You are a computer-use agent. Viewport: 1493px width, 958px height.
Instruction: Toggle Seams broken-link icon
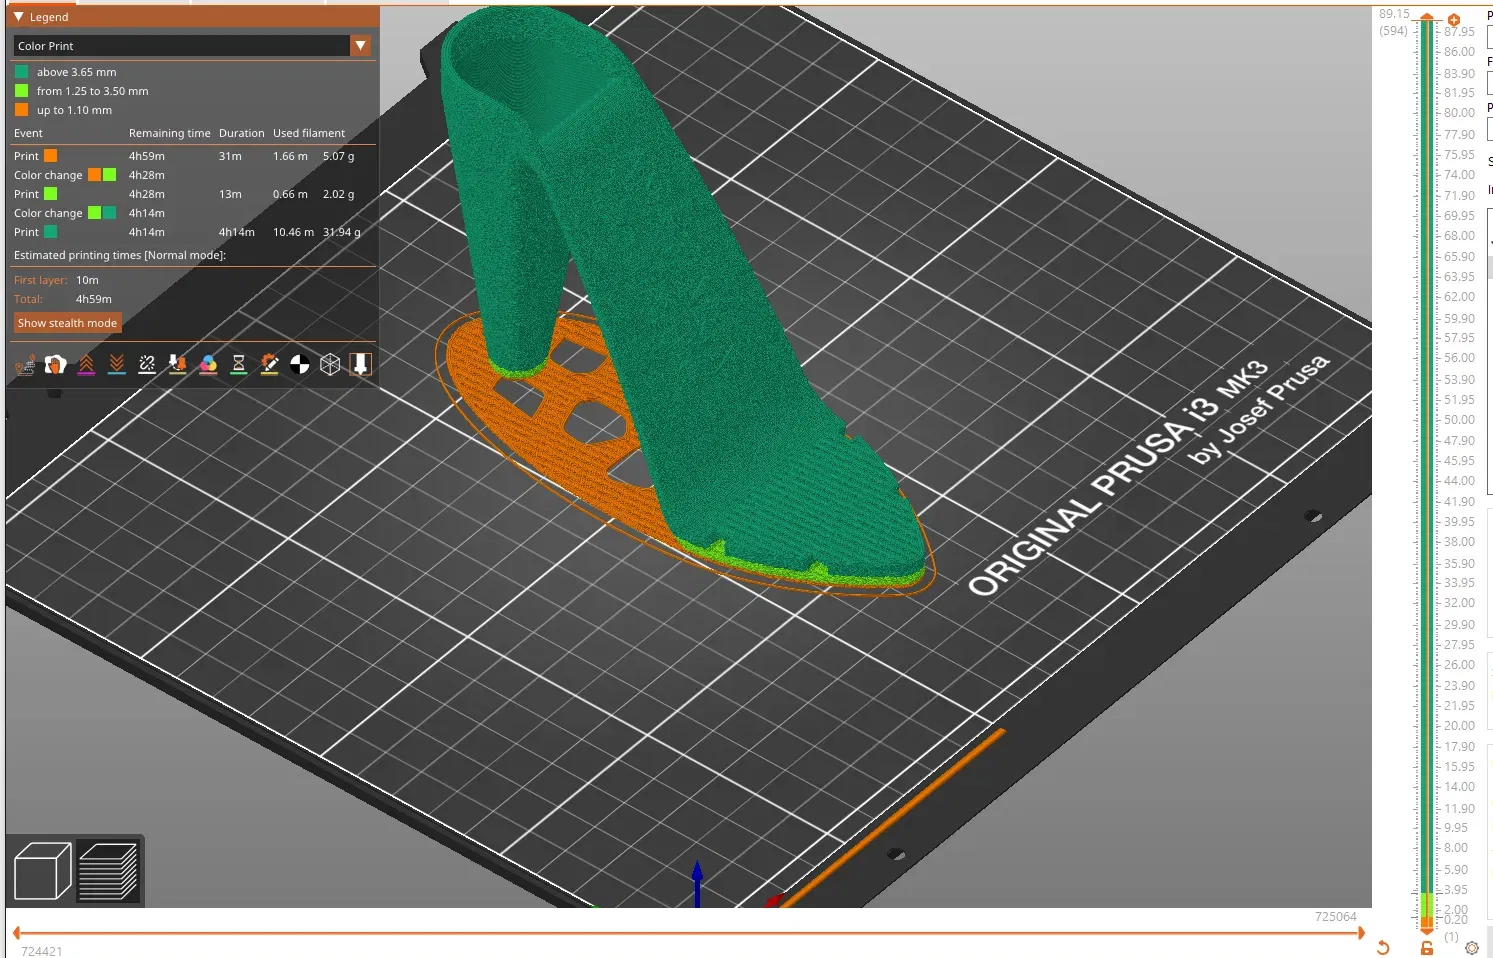pos(147,365)
